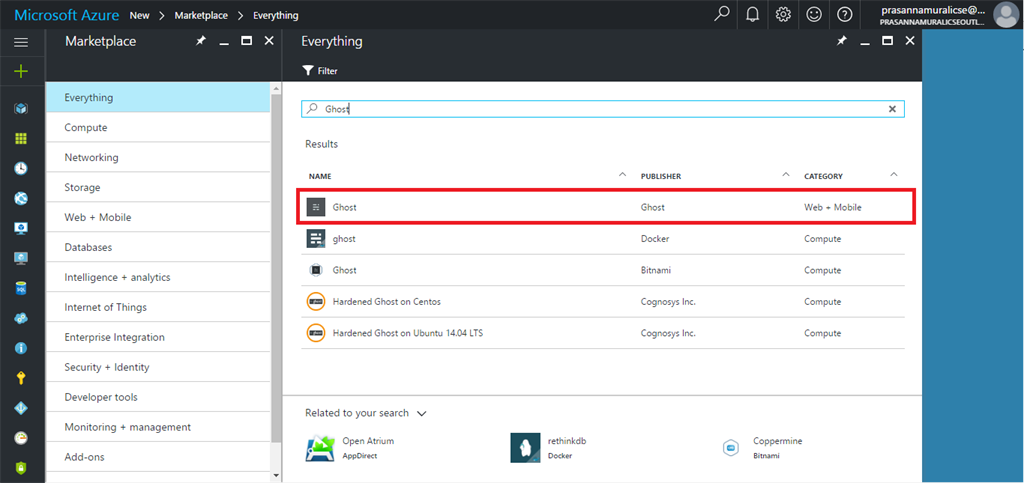Sort results by NAME column arrow
This screenshot has width=1024, height=483.
click(x=622, y=175)
